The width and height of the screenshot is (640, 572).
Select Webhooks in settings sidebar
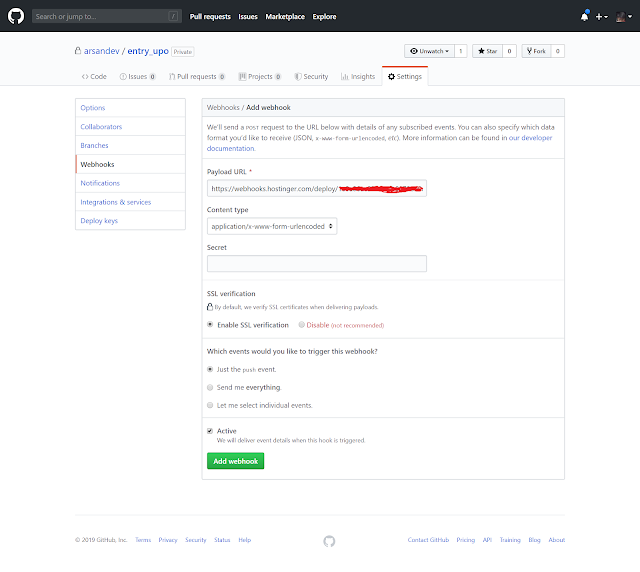point(130,164)
